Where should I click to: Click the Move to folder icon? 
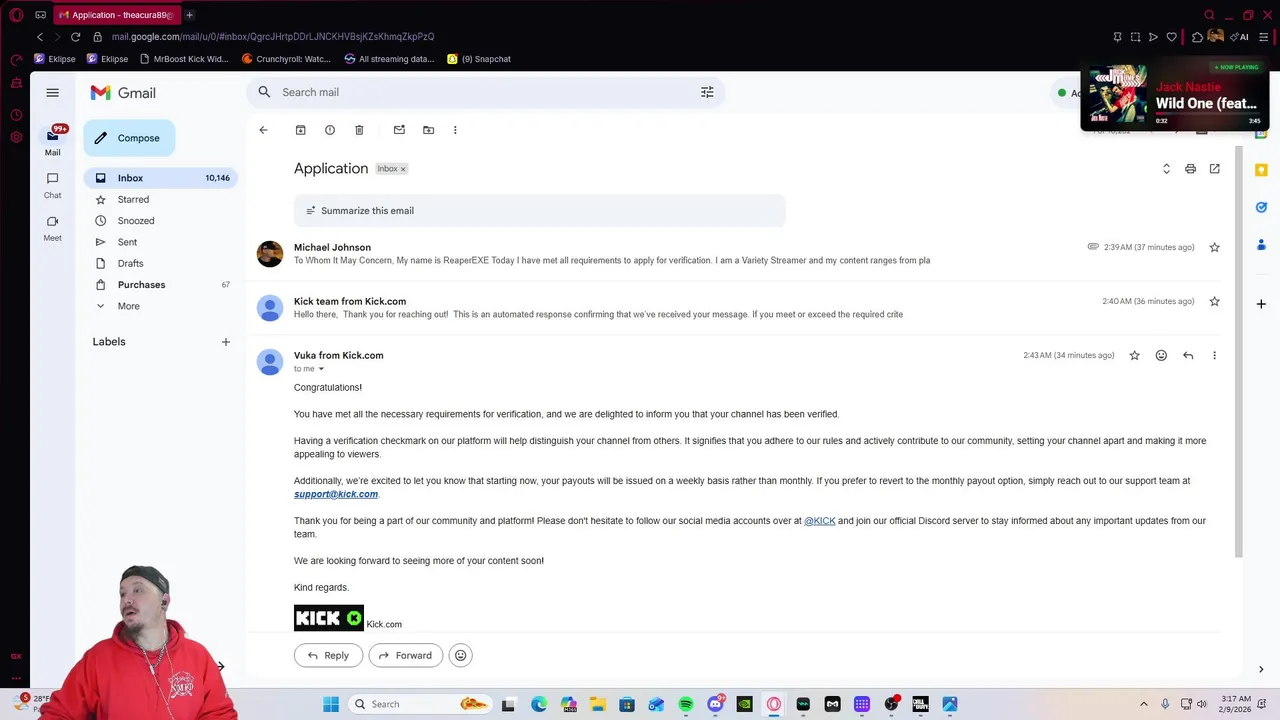[428, 130]
